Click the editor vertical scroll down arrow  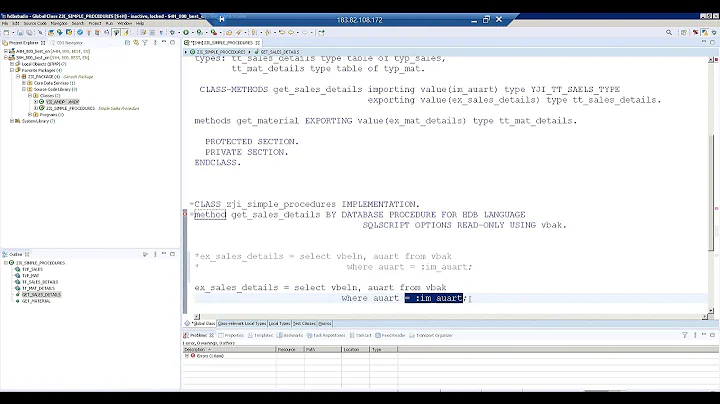[x=711, y=311]
